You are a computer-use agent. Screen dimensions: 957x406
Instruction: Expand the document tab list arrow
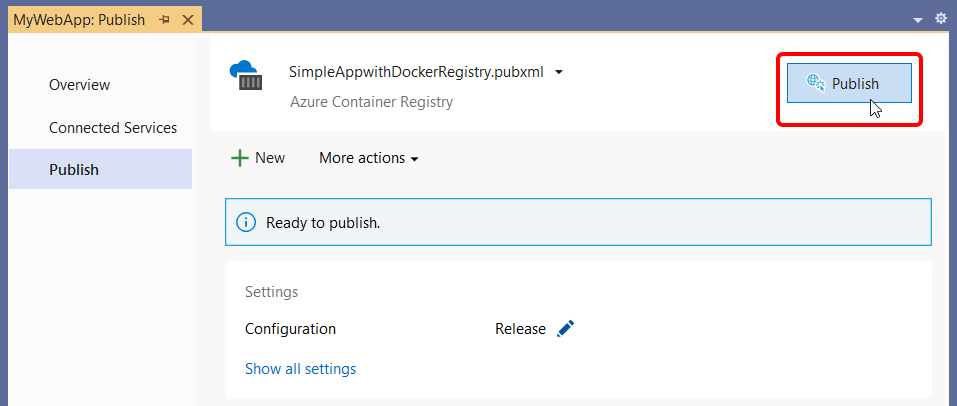coord(918,20)
